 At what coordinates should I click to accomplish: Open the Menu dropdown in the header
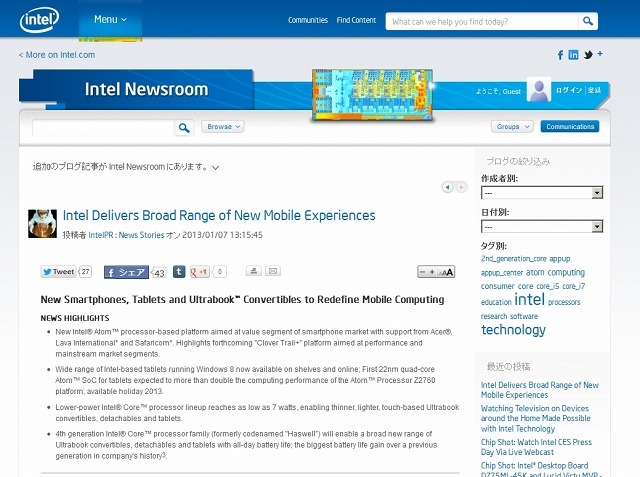(110, 19)
